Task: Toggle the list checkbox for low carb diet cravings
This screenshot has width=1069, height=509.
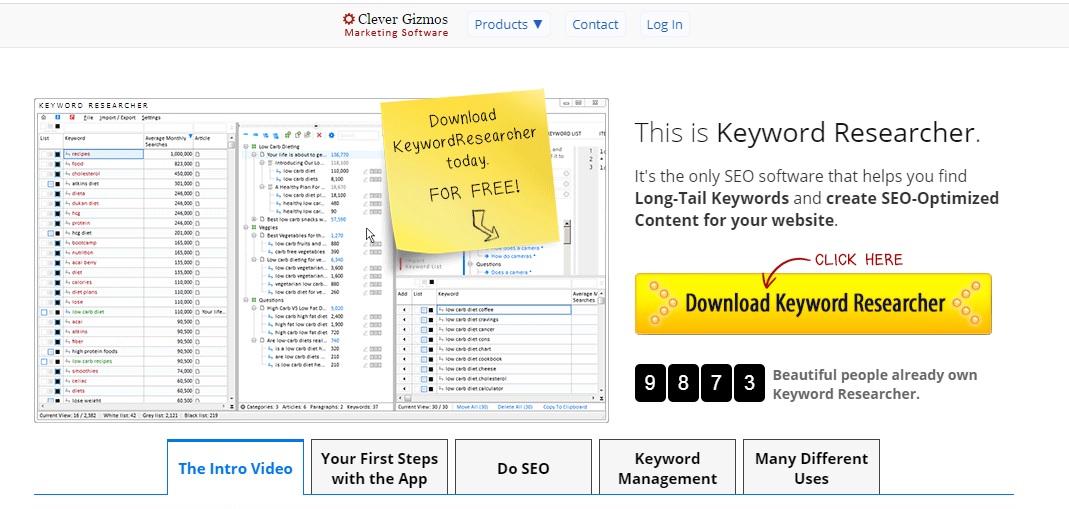Action: click(x=423, y=320)
